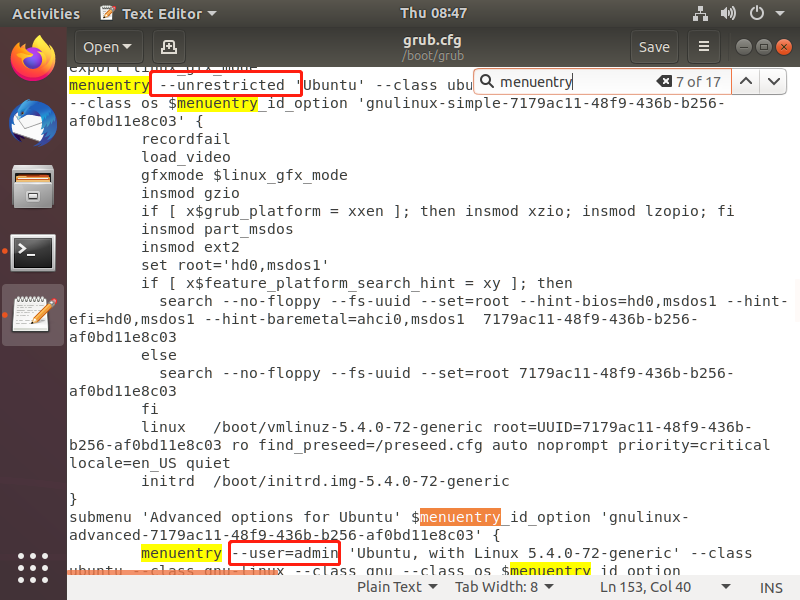Select the Text Editor dock icon
Screen dimensions: 800x600
[x=33, y=312]
